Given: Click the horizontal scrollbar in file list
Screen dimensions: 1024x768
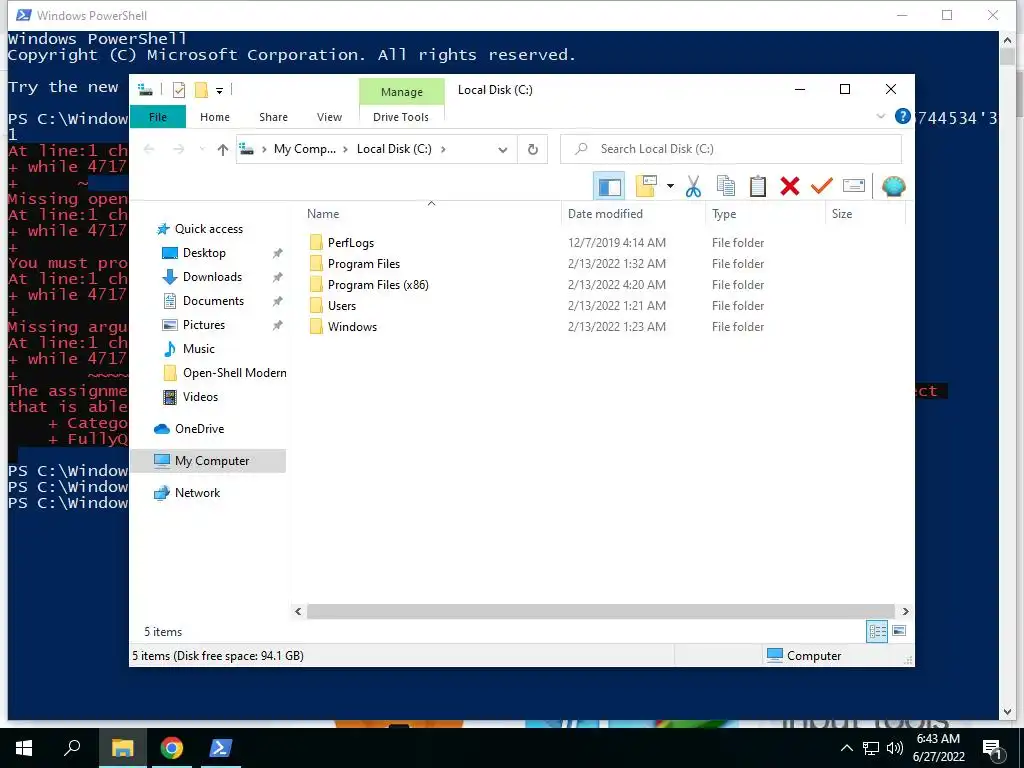Looking at the screenshot, I should [x=600, y=611].
